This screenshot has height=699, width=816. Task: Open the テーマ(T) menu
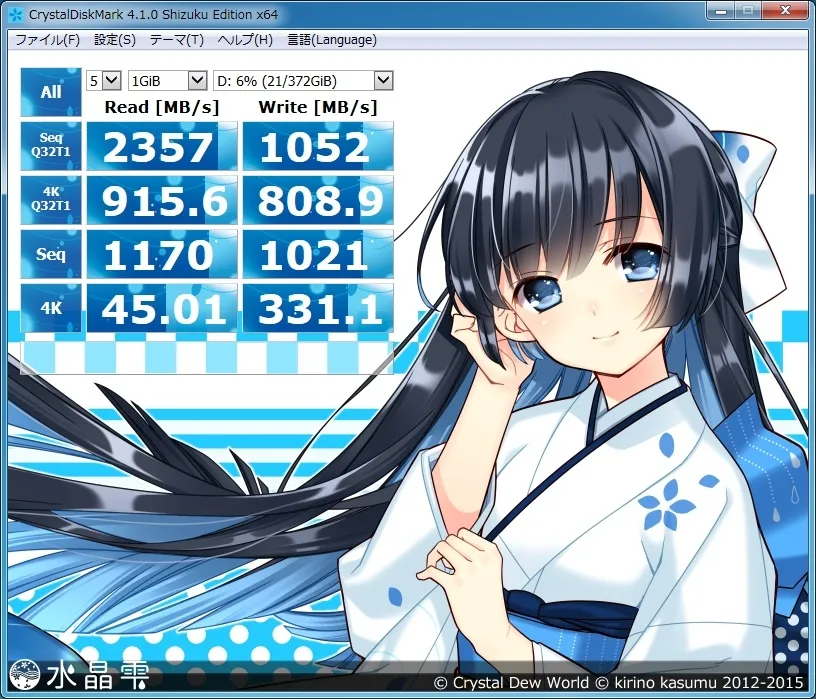pos(176,40)
